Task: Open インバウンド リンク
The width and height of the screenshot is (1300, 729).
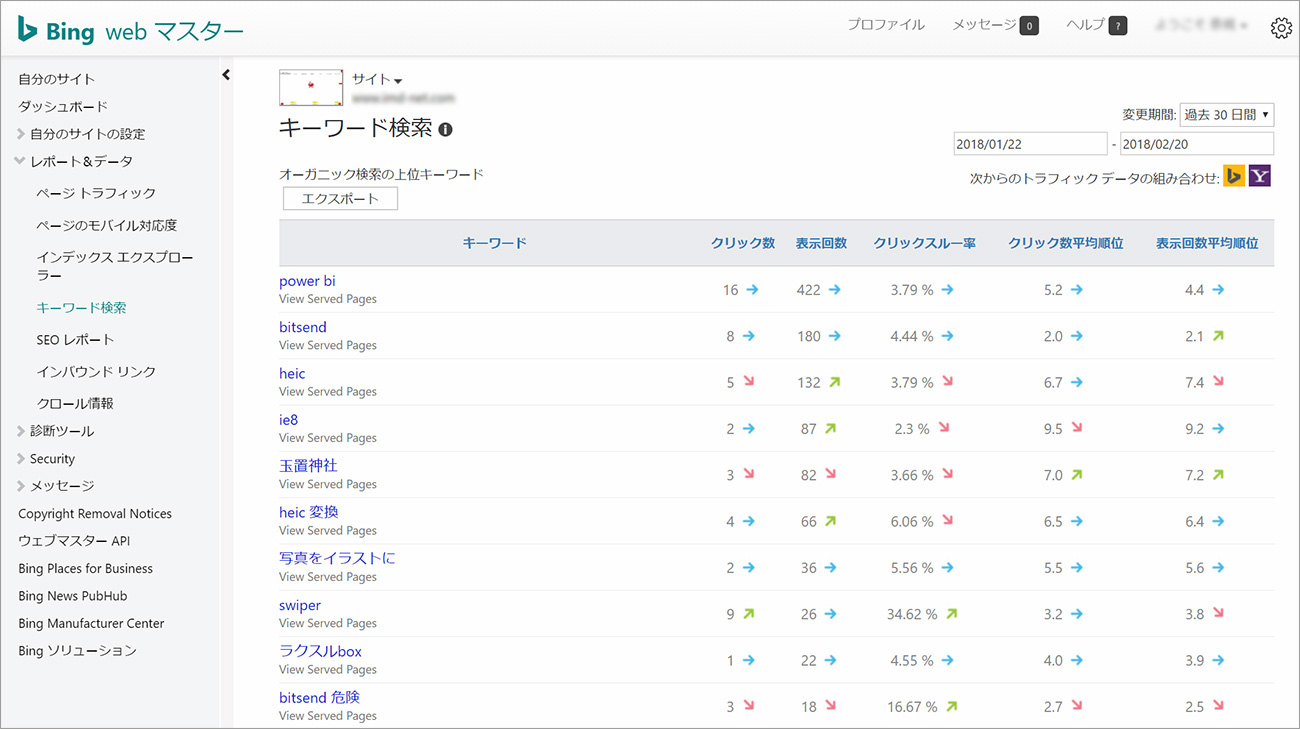Action: click(96, 371)
